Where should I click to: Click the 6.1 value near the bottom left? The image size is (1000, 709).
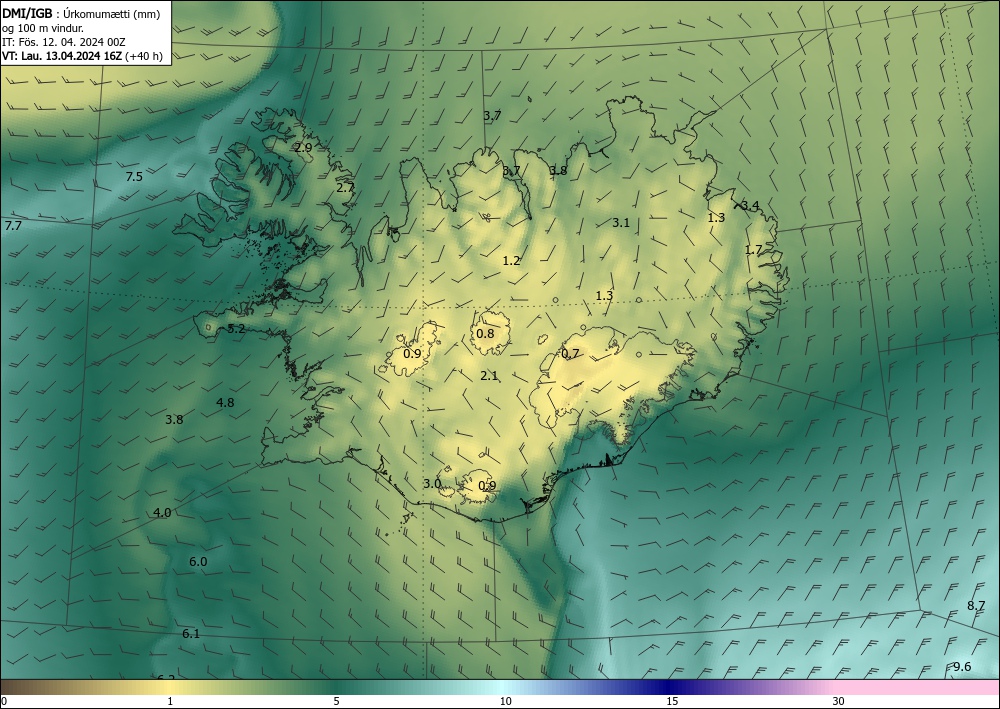[191, 634]
